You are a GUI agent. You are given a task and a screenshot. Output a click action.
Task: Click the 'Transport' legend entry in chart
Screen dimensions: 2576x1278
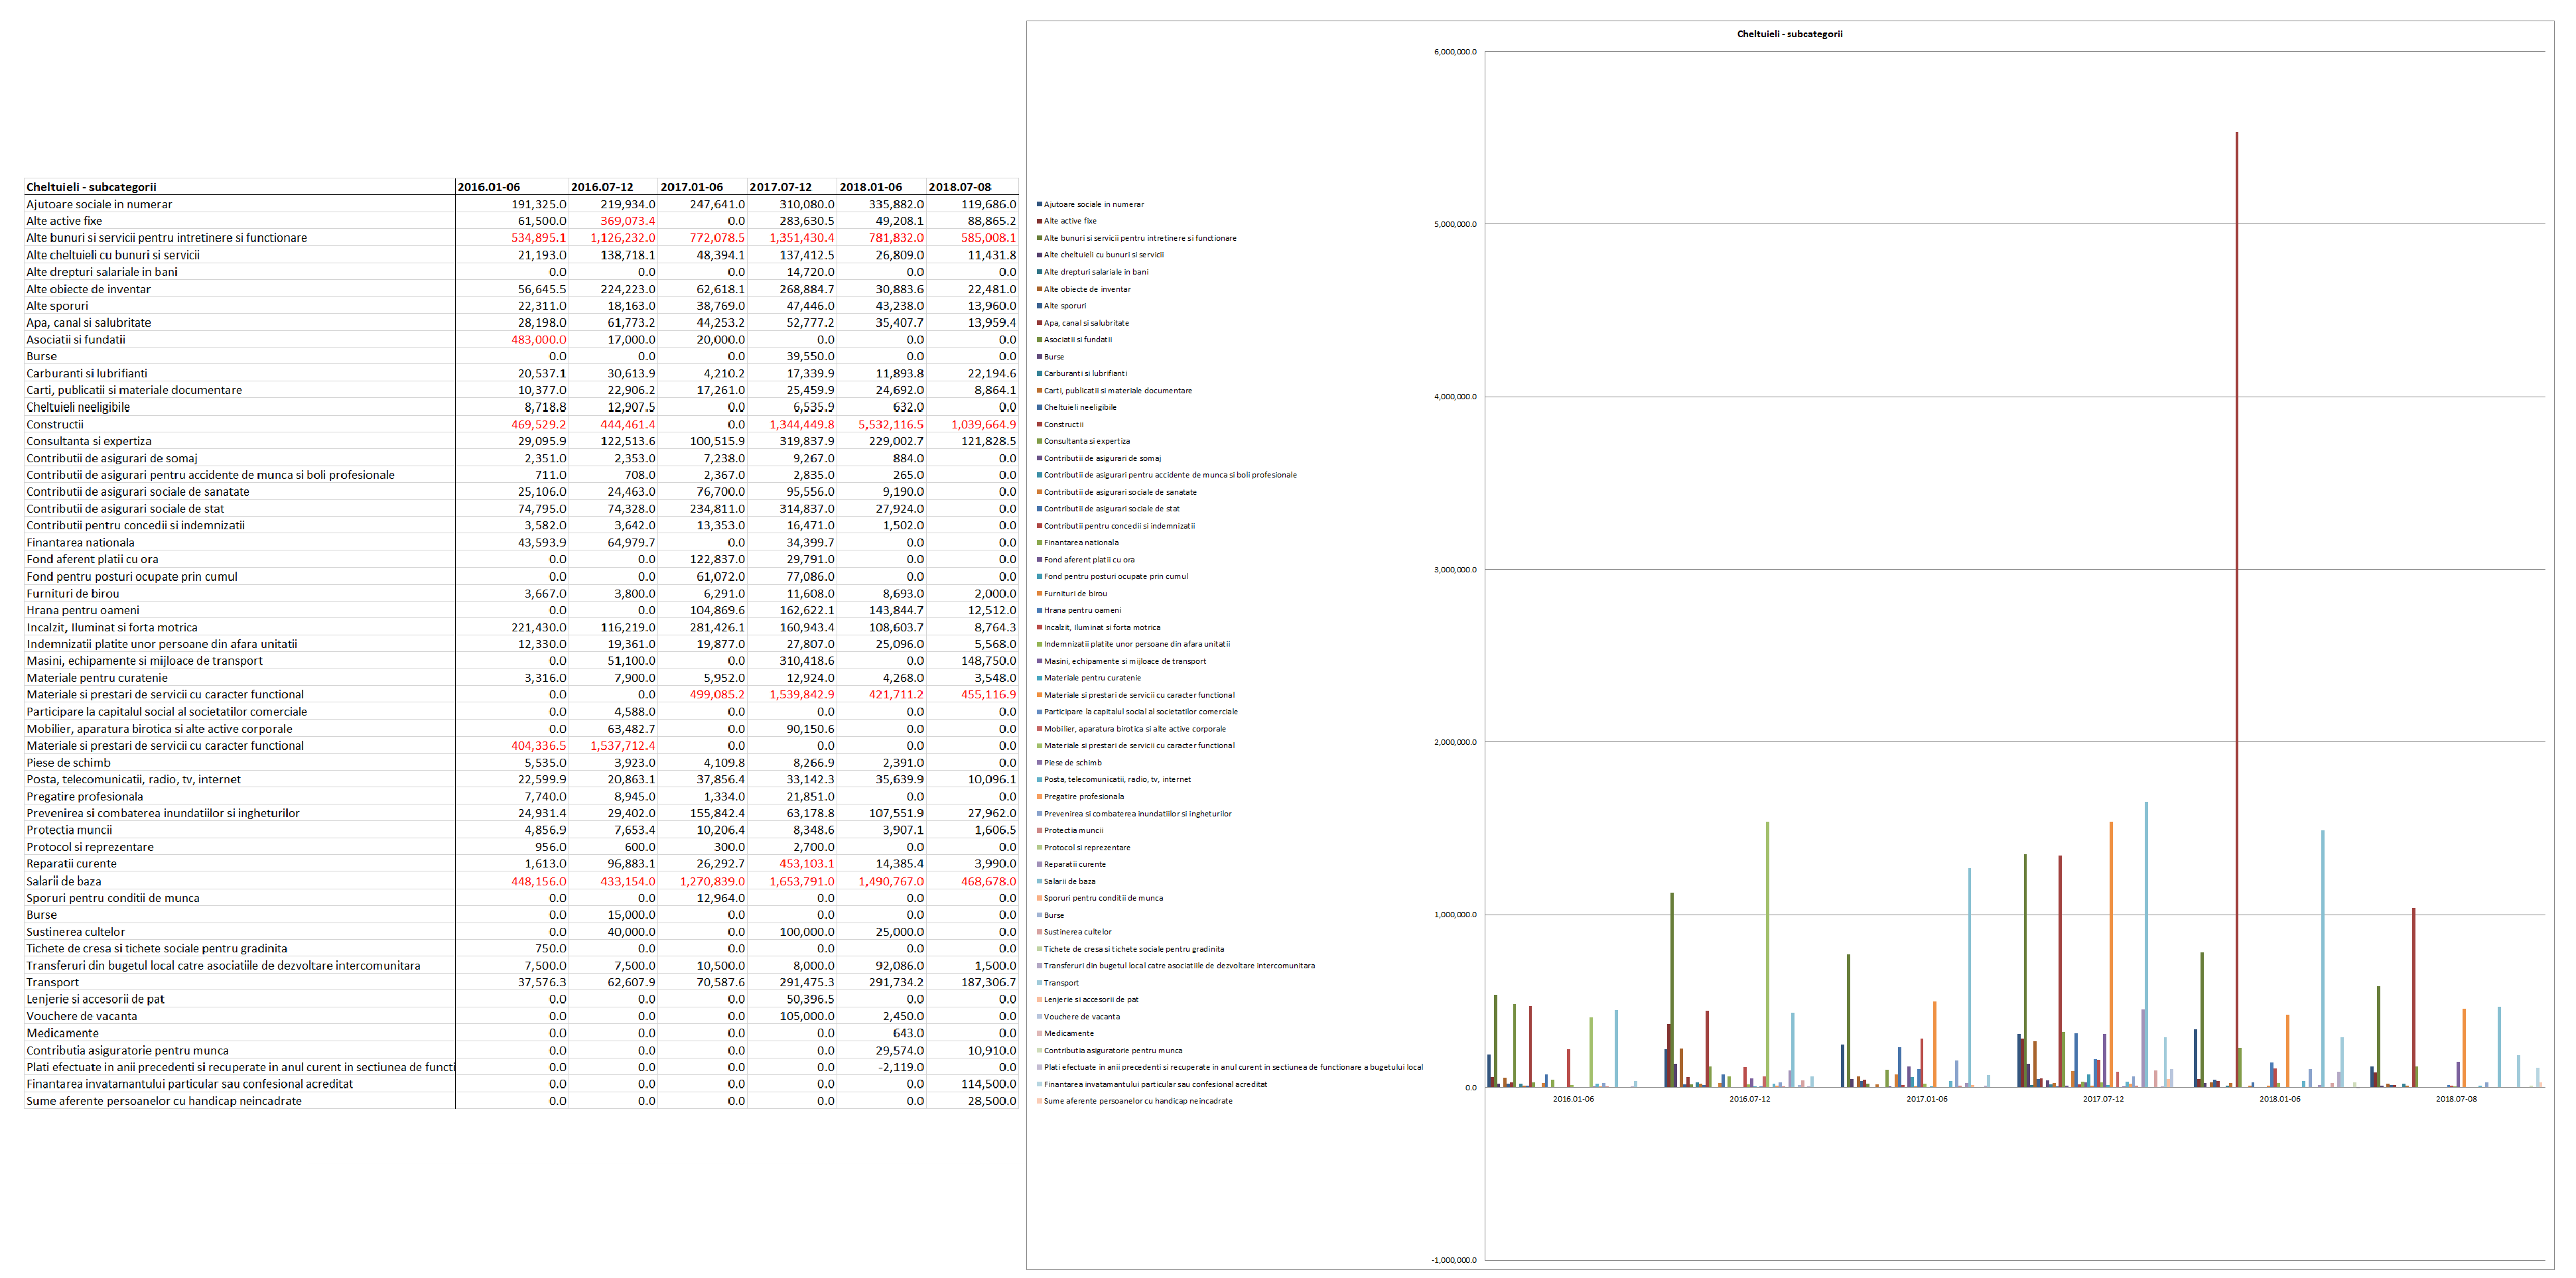[1061, 983]
